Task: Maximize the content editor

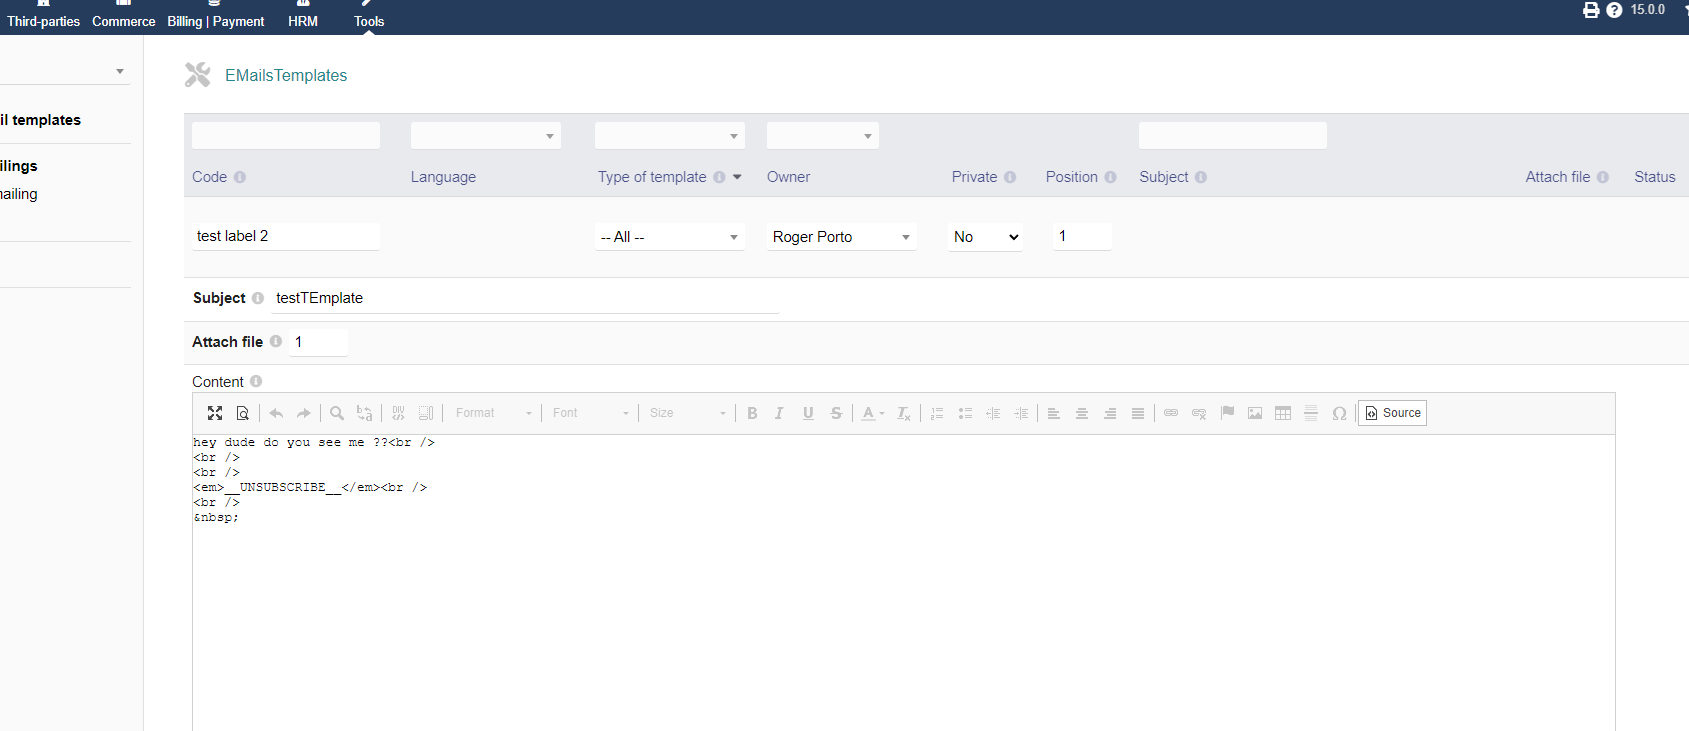Action: 214,413
